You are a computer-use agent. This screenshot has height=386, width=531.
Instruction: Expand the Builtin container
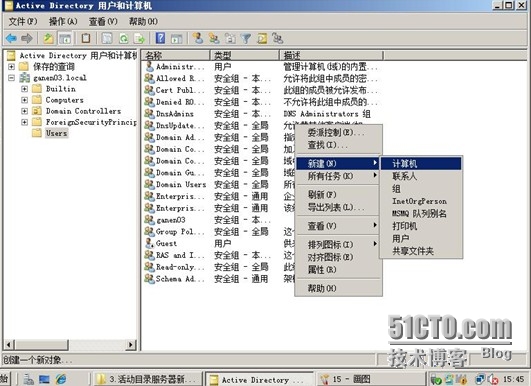(x=24, y=89)
